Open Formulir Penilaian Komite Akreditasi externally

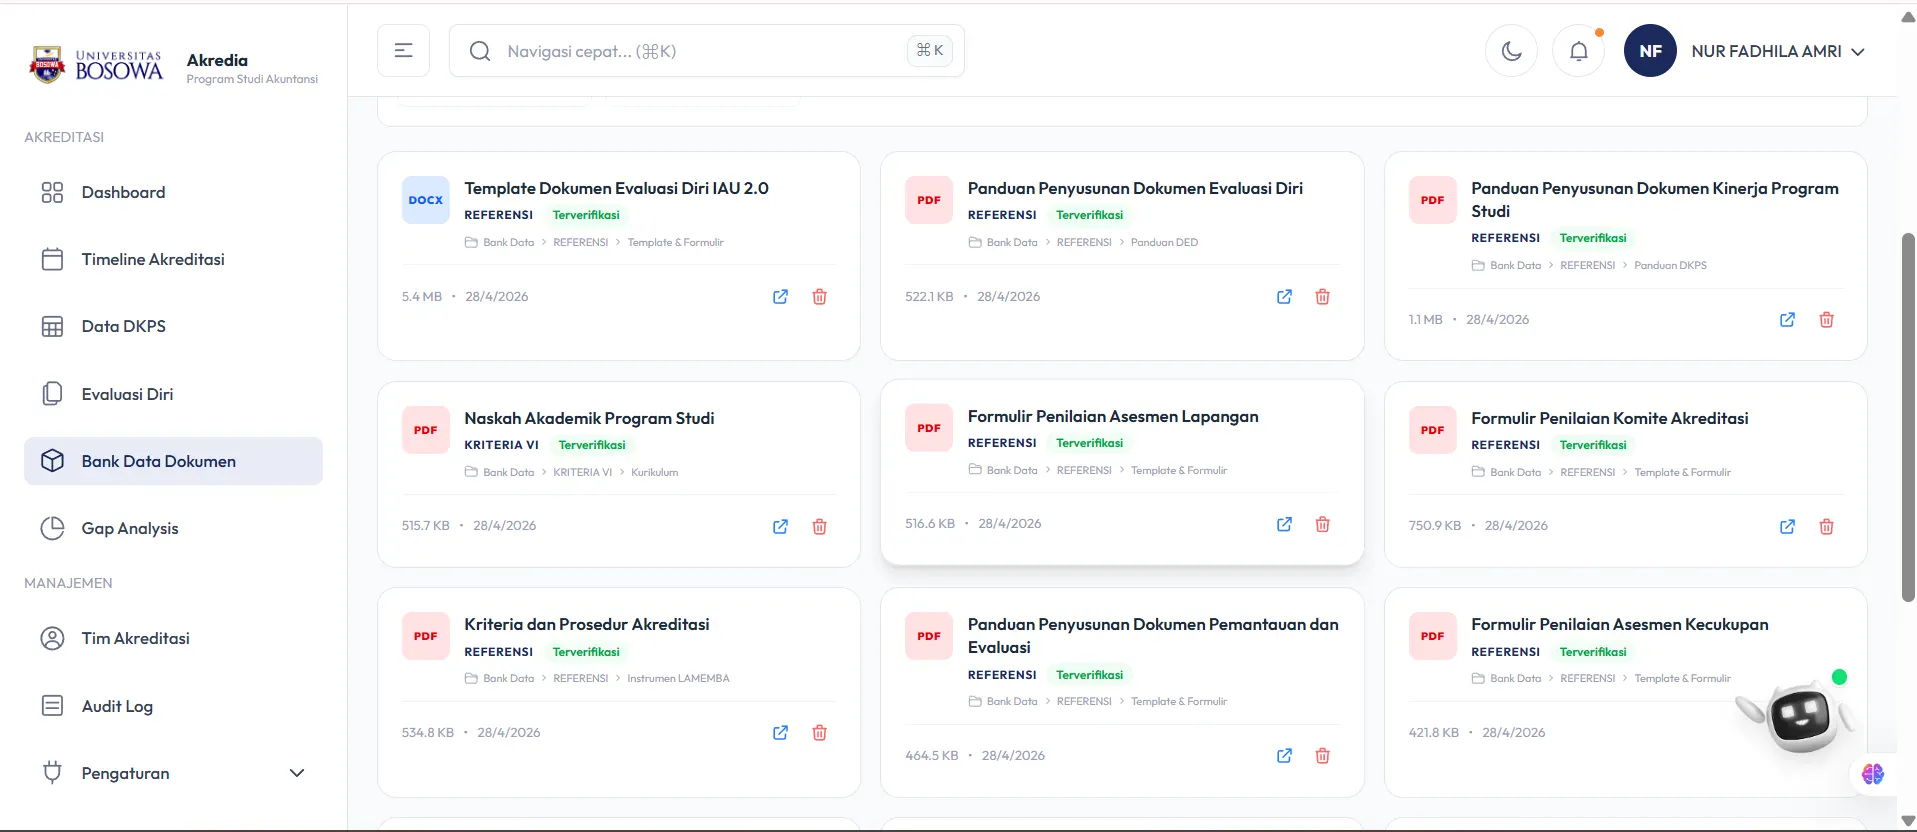1787,527
